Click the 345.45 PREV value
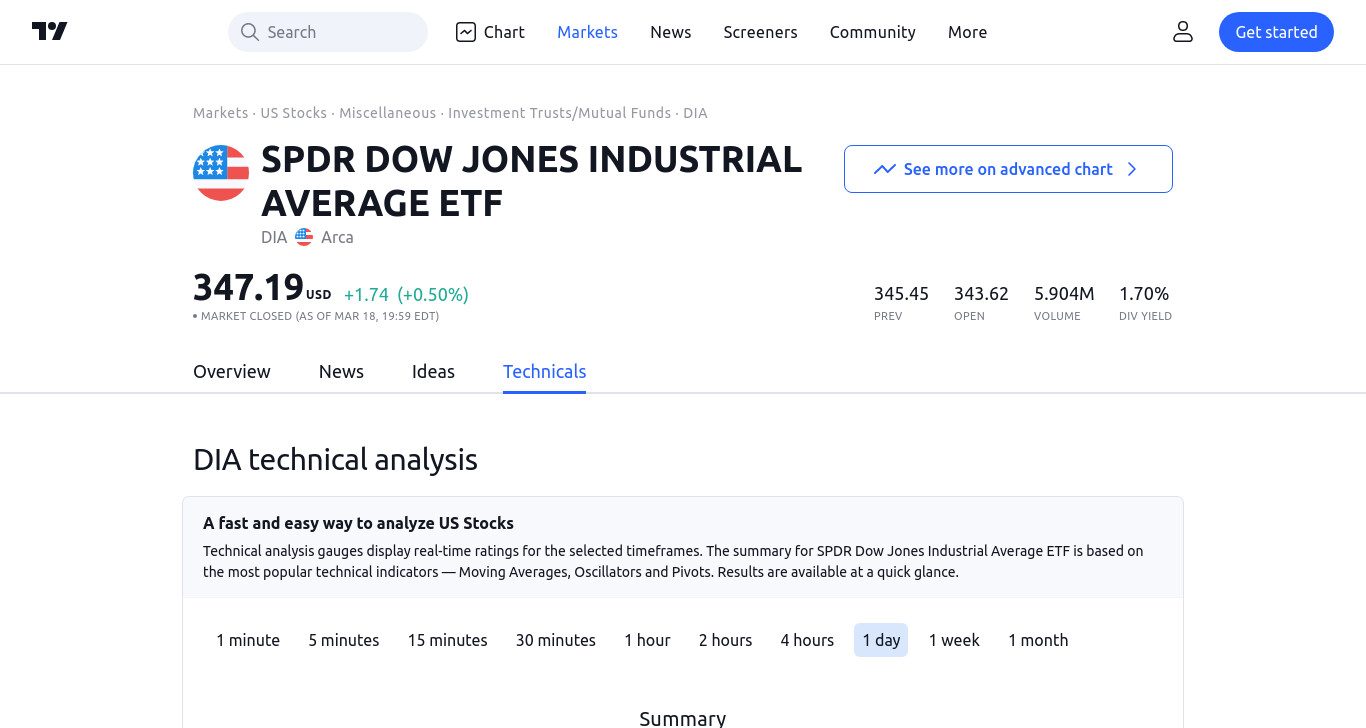Image resolution: width=1366 pixels, height=728 pixels. [x=901, y=294]
